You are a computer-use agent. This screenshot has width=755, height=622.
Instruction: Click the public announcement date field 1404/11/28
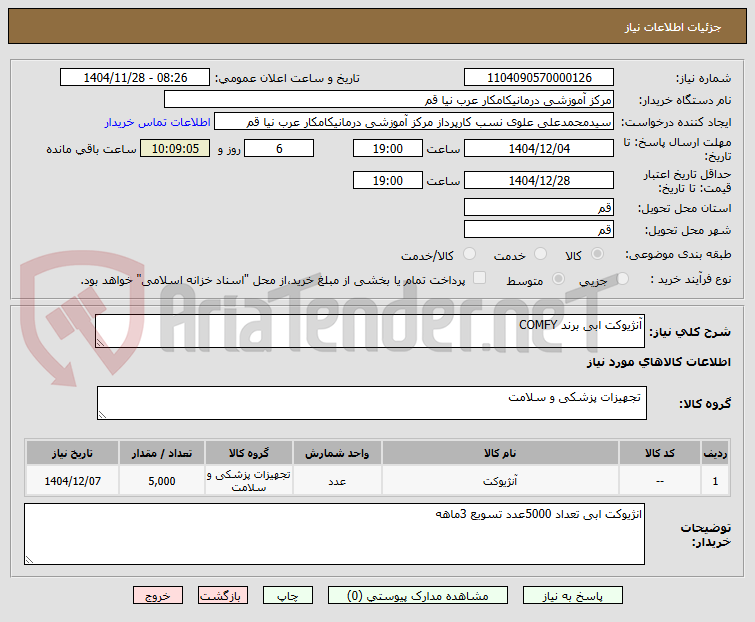pyautogui.click(x=135, y=77)
